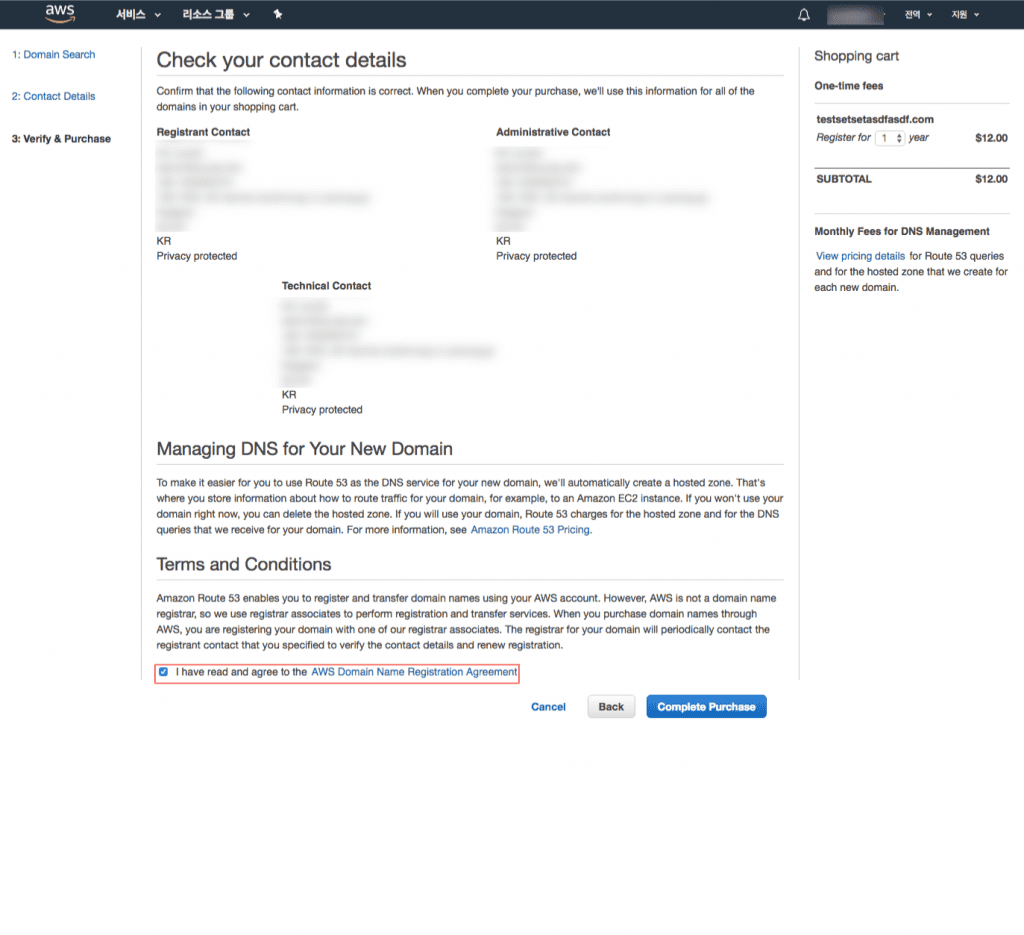1024x935 pixels.
Task: Click View pricing details link
Action: (x=860, y=256)
